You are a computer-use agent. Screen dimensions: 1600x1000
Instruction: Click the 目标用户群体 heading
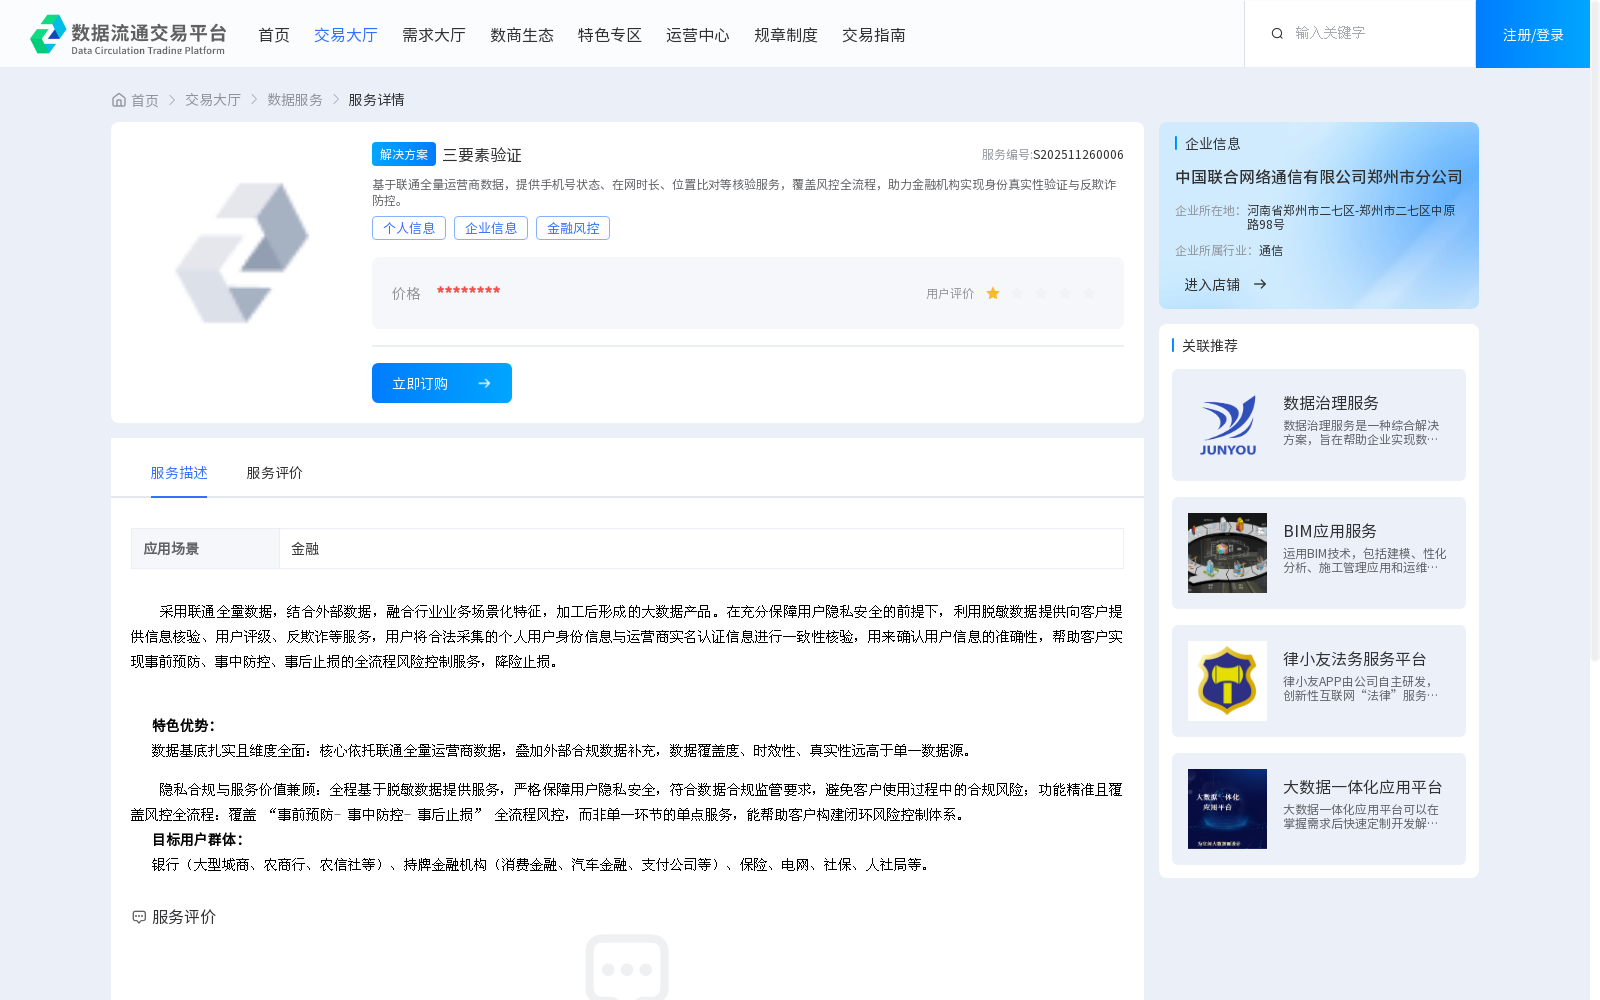coord(197,840)
